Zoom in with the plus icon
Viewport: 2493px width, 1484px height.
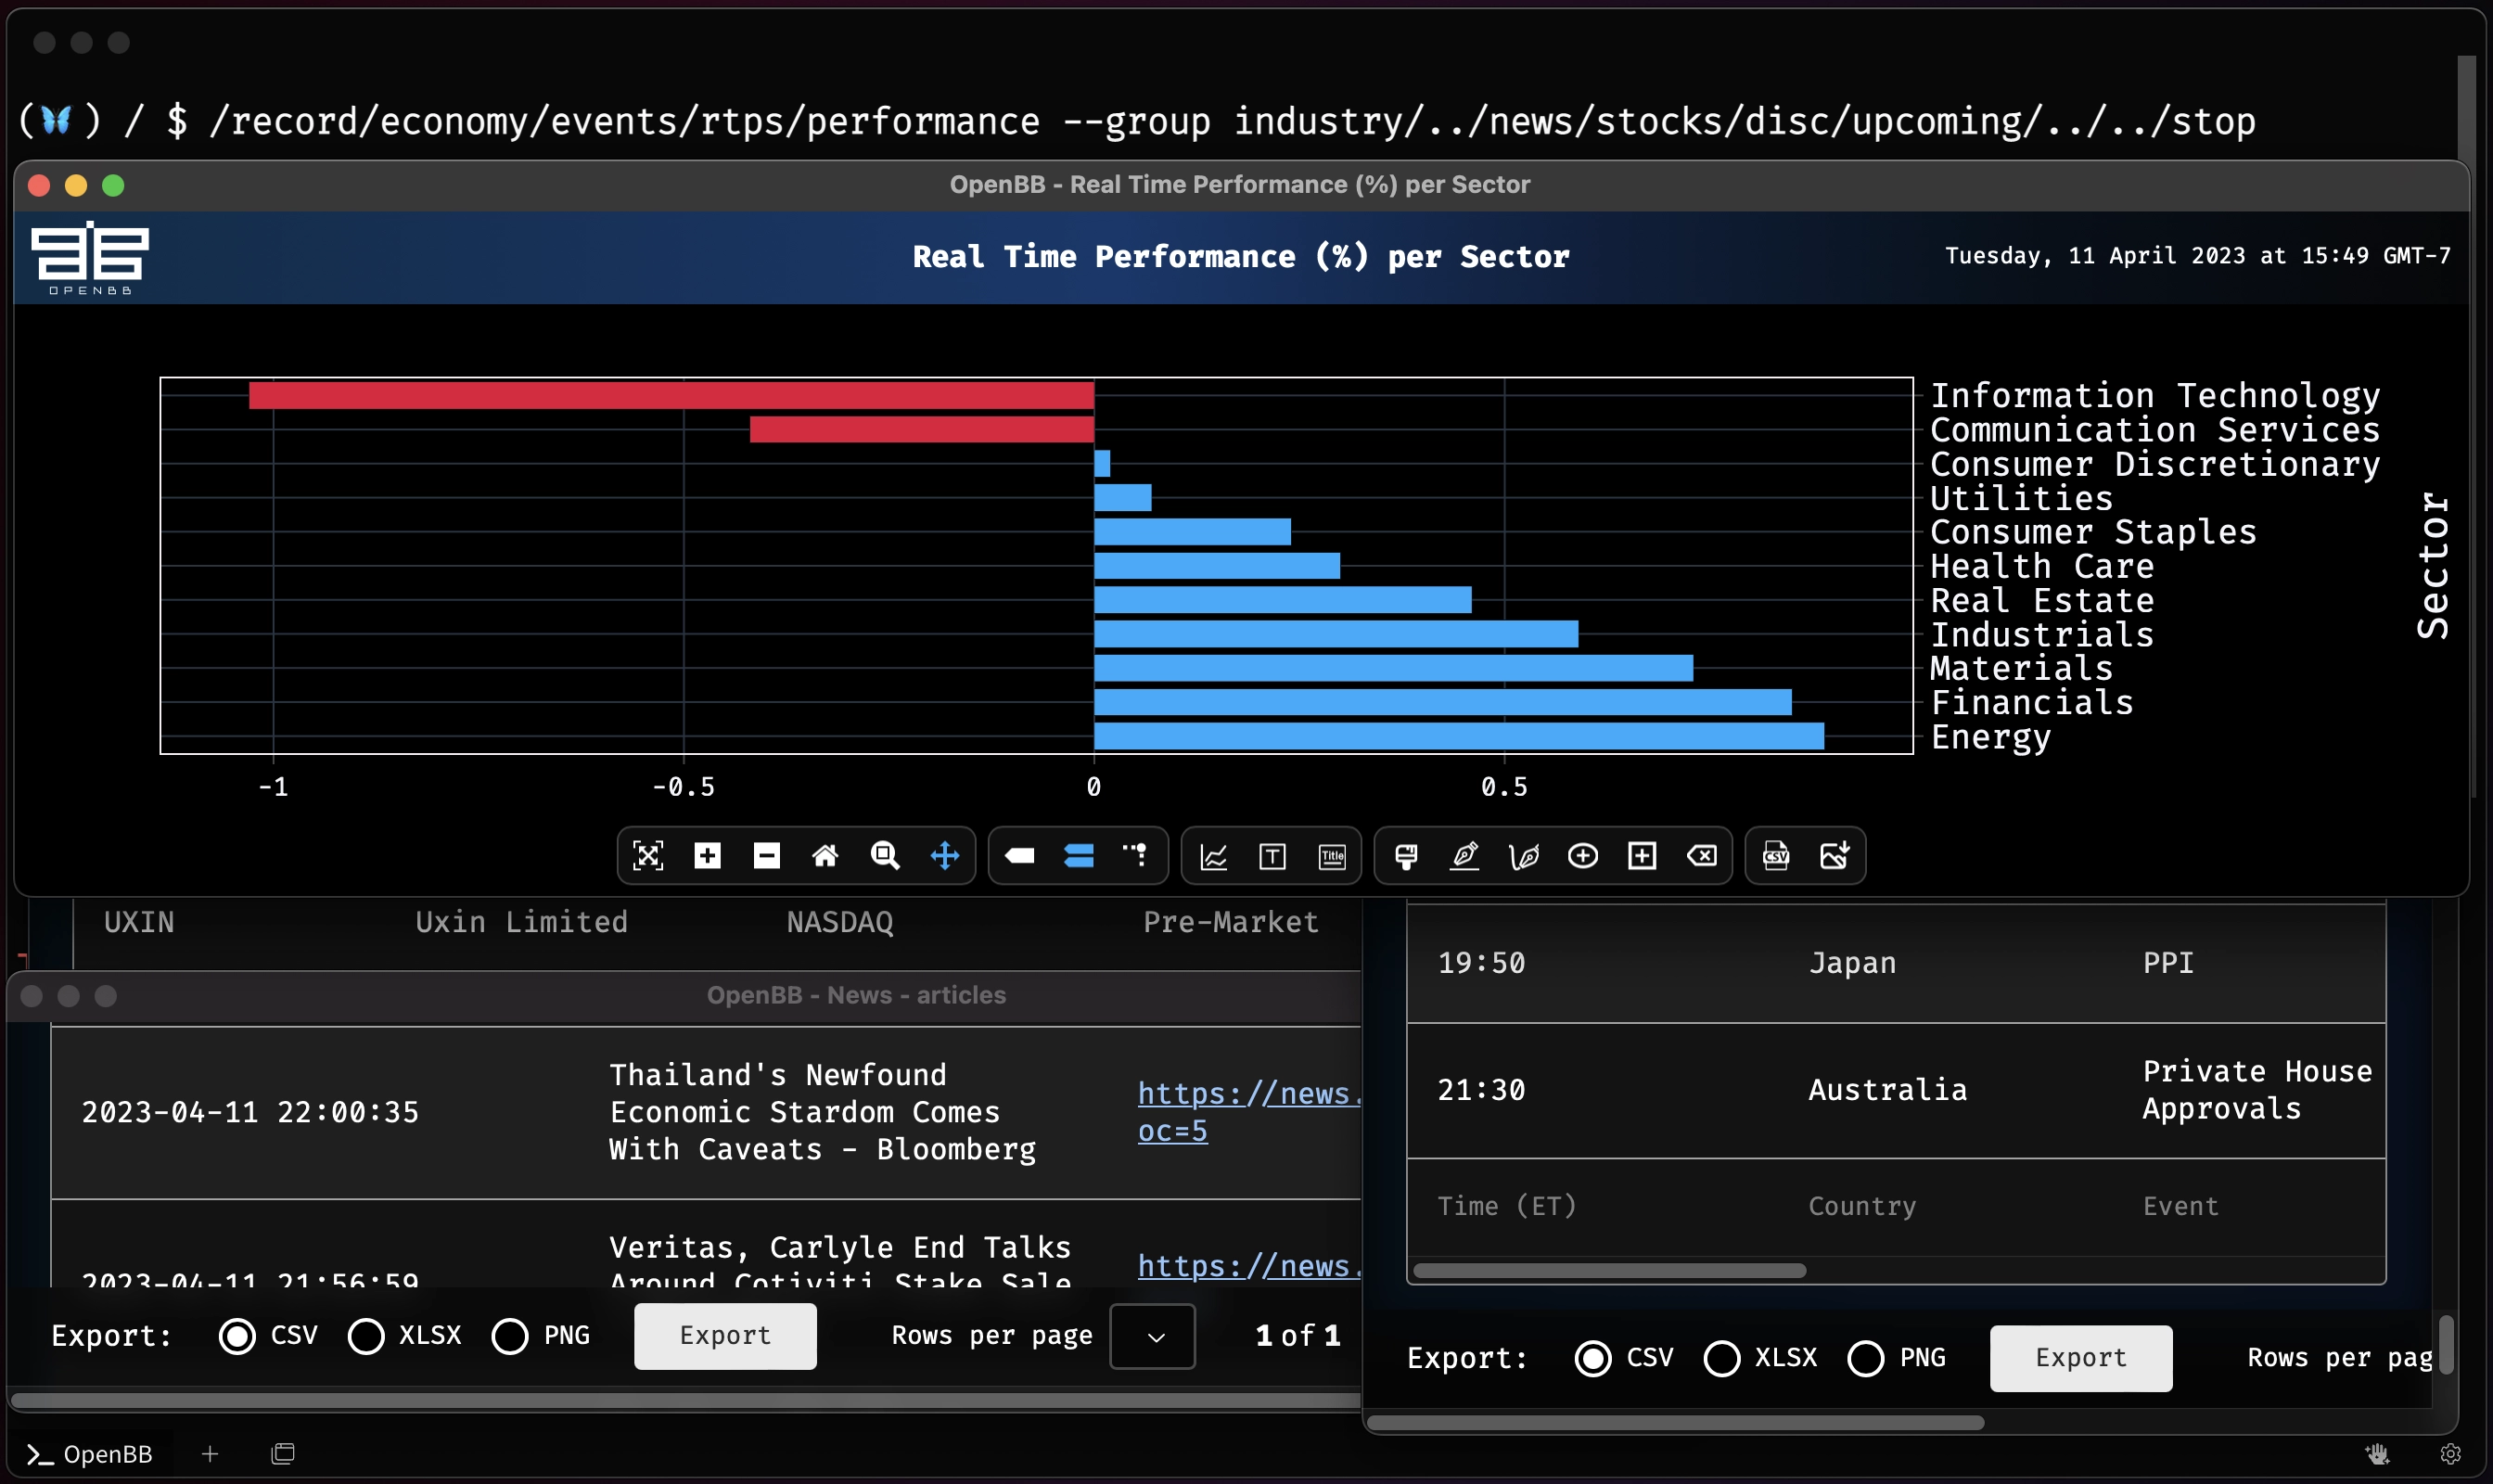707,856
